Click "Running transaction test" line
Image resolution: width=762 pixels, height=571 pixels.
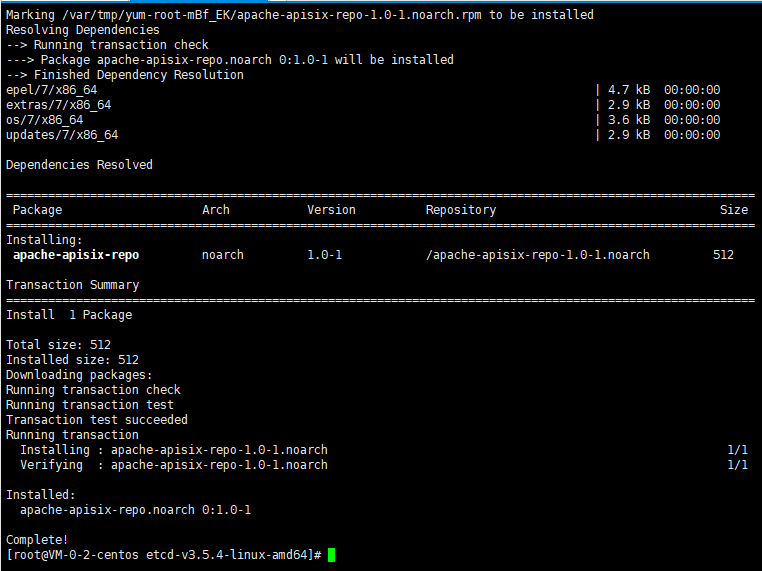(90, 405)
